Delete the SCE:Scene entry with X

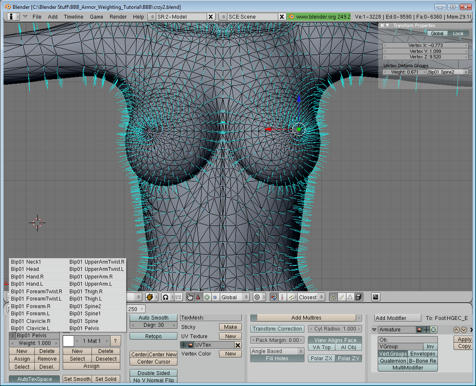pyautogui.click(x=282, y=16)
